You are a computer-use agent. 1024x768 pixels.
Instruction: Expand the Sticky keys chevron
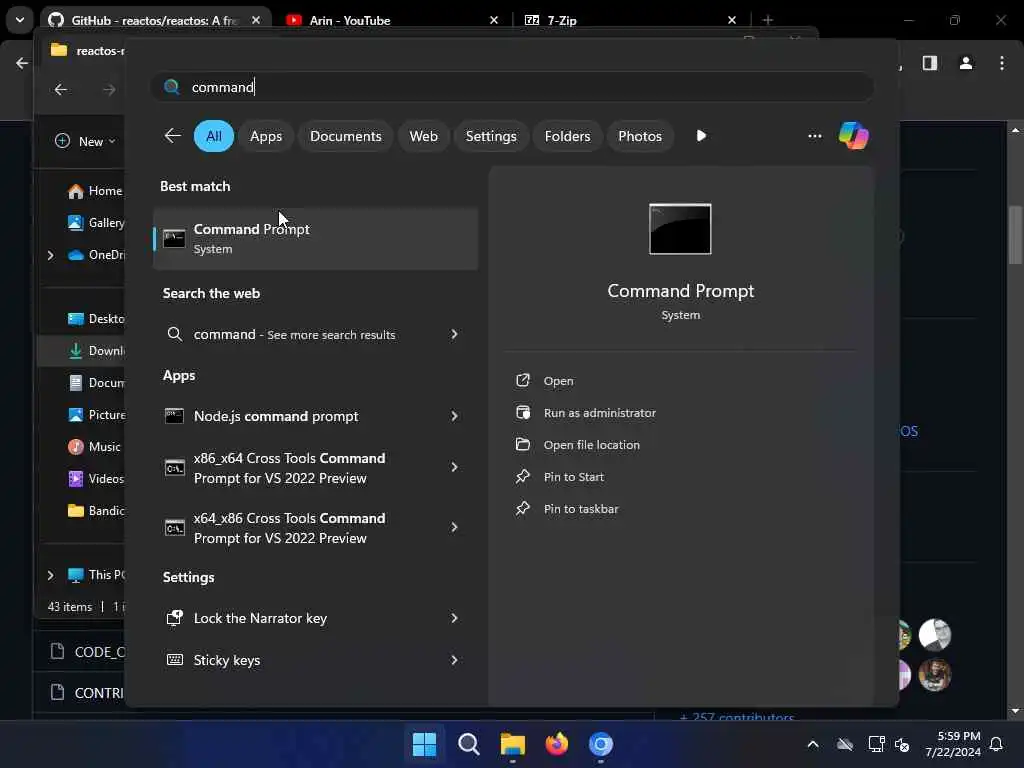click(454, 660)
